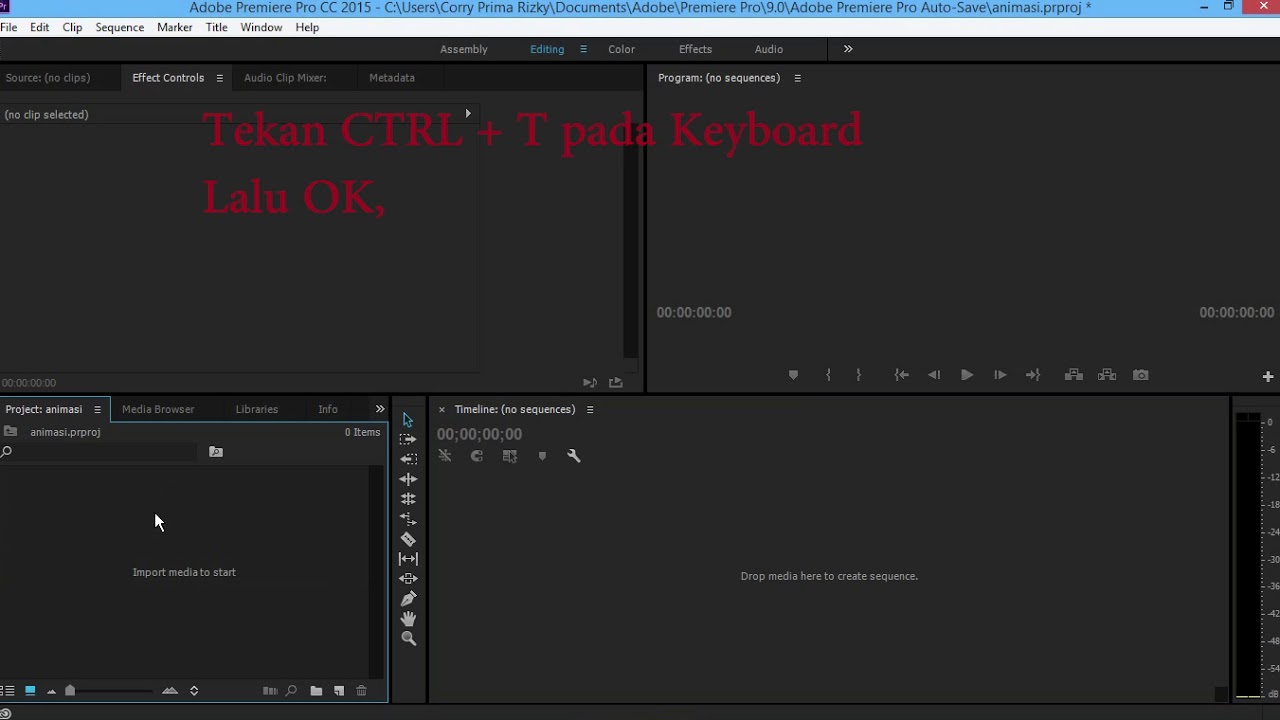Click Export Frame camera icon
1280x720 pixels.
tap(1141, 375)
